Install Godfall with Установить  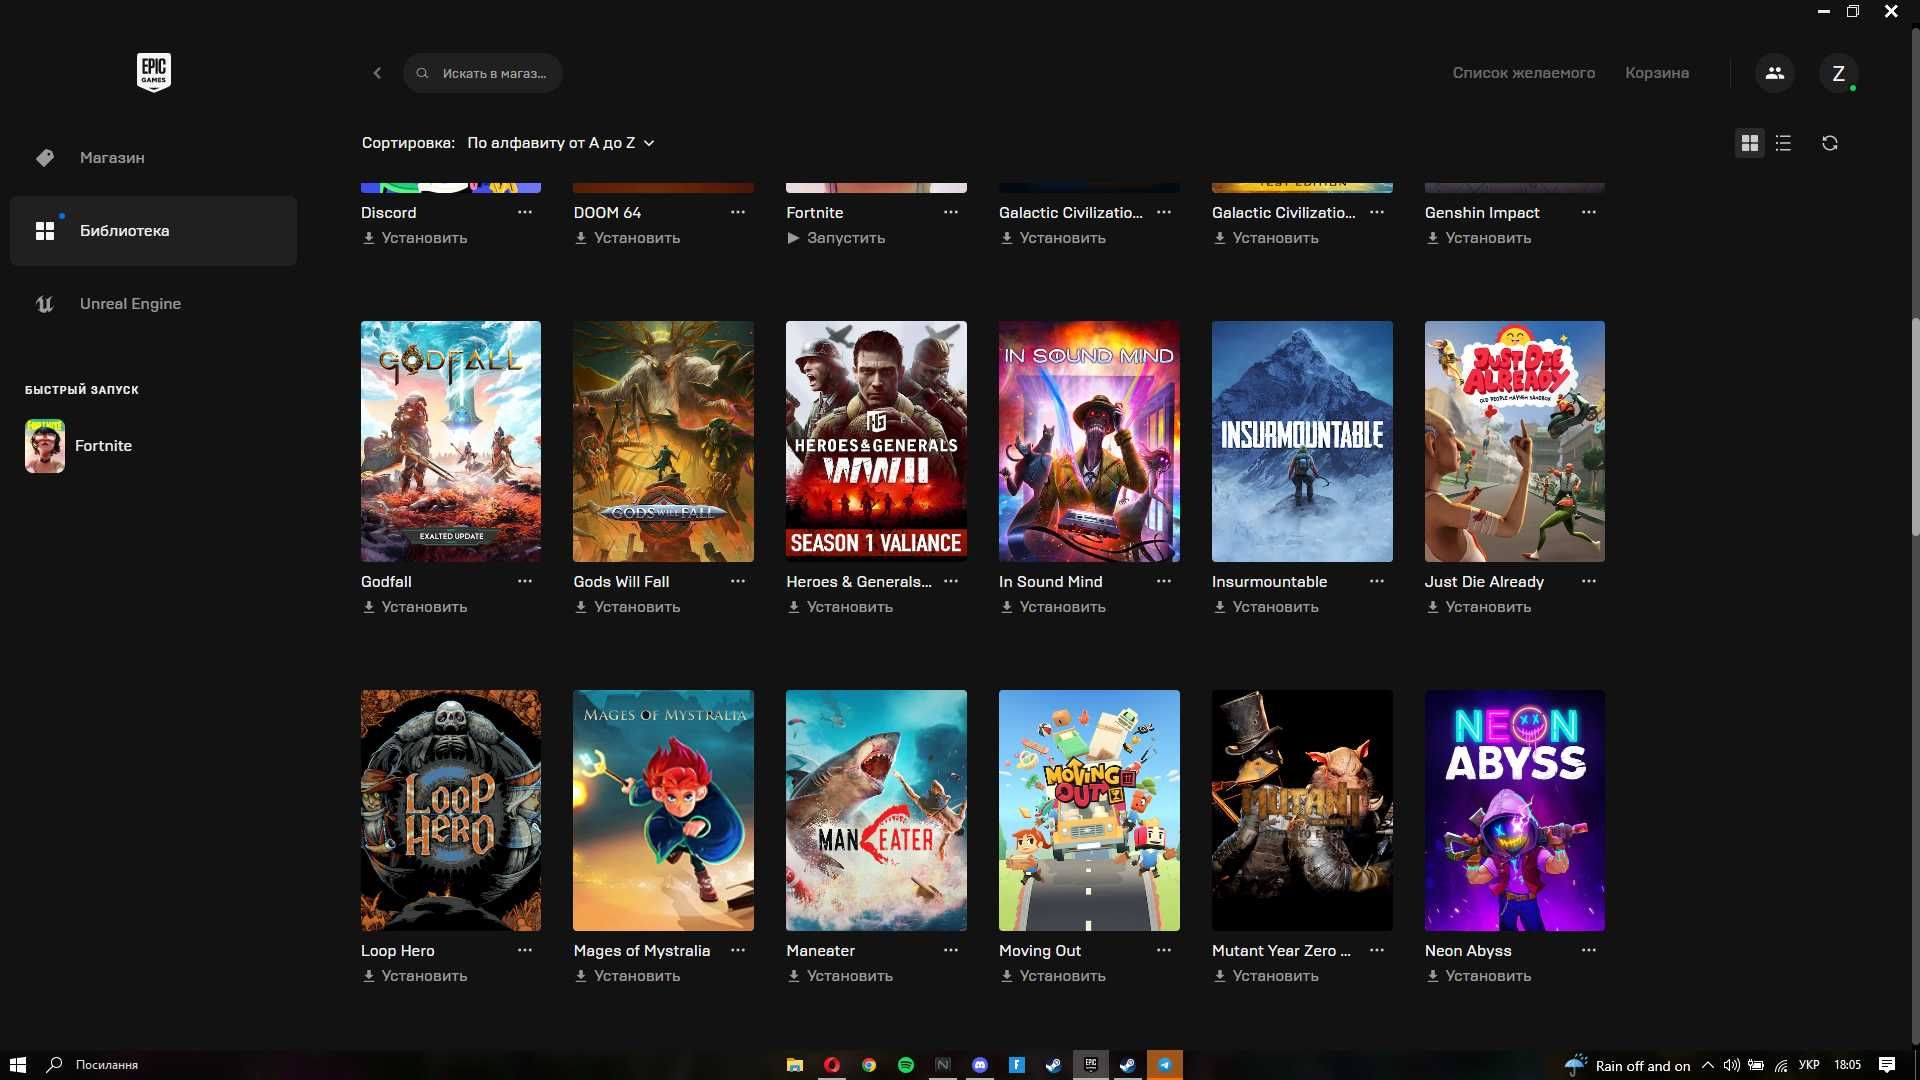tap(414, 607)
